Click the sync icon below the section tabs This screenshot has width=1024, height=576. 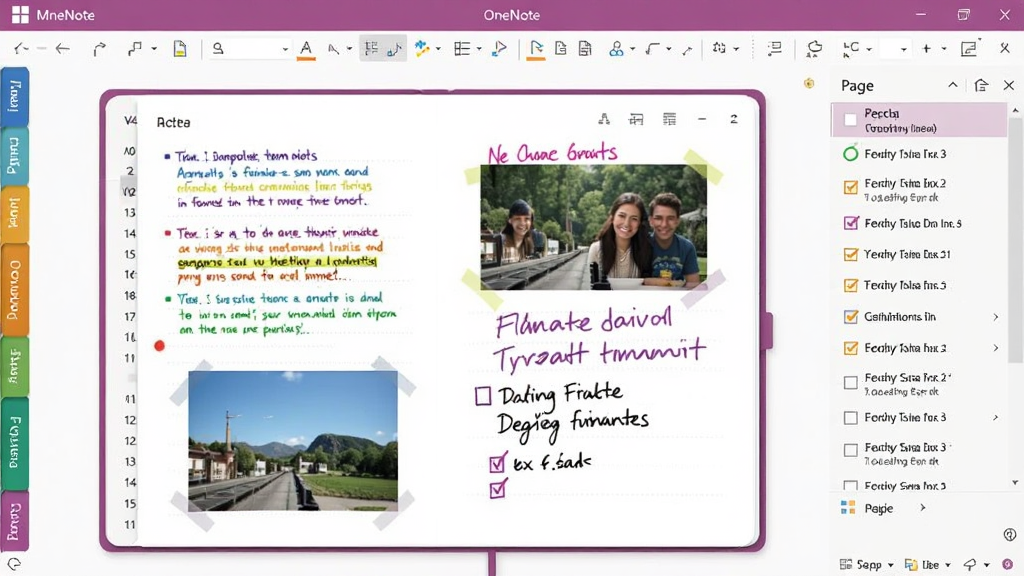(14, 564)
